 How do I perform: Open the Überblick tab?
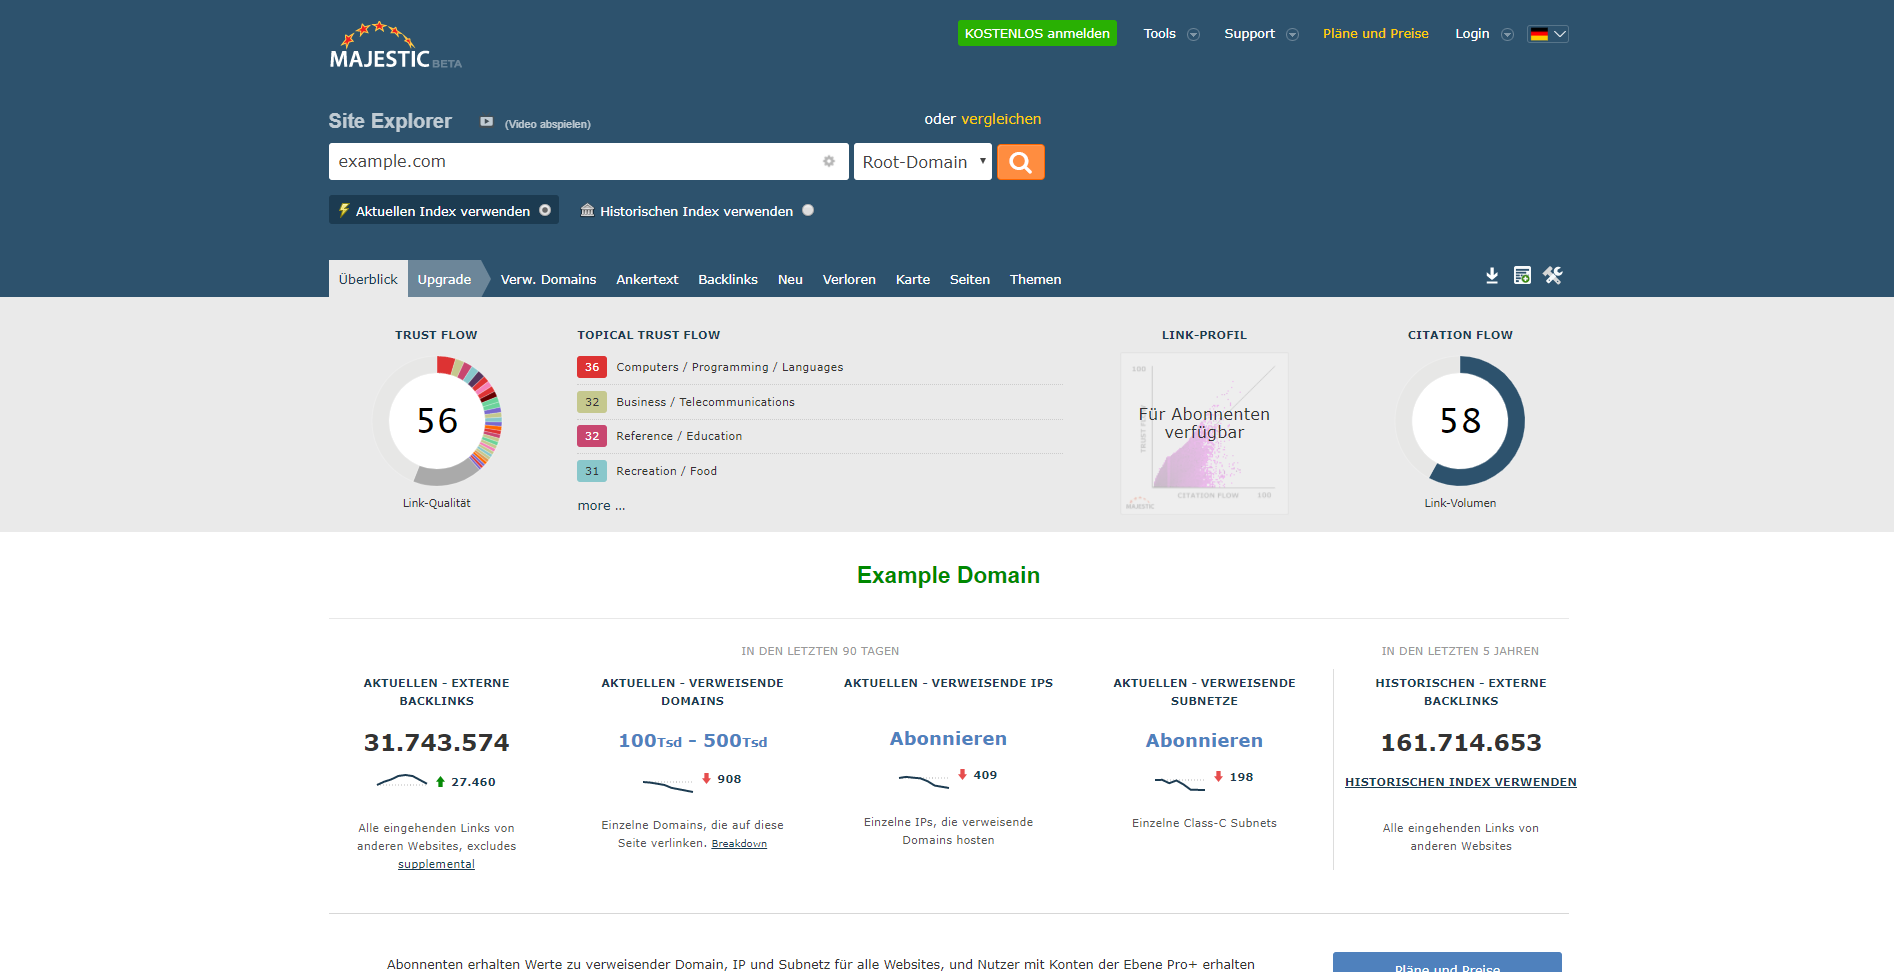368,279
